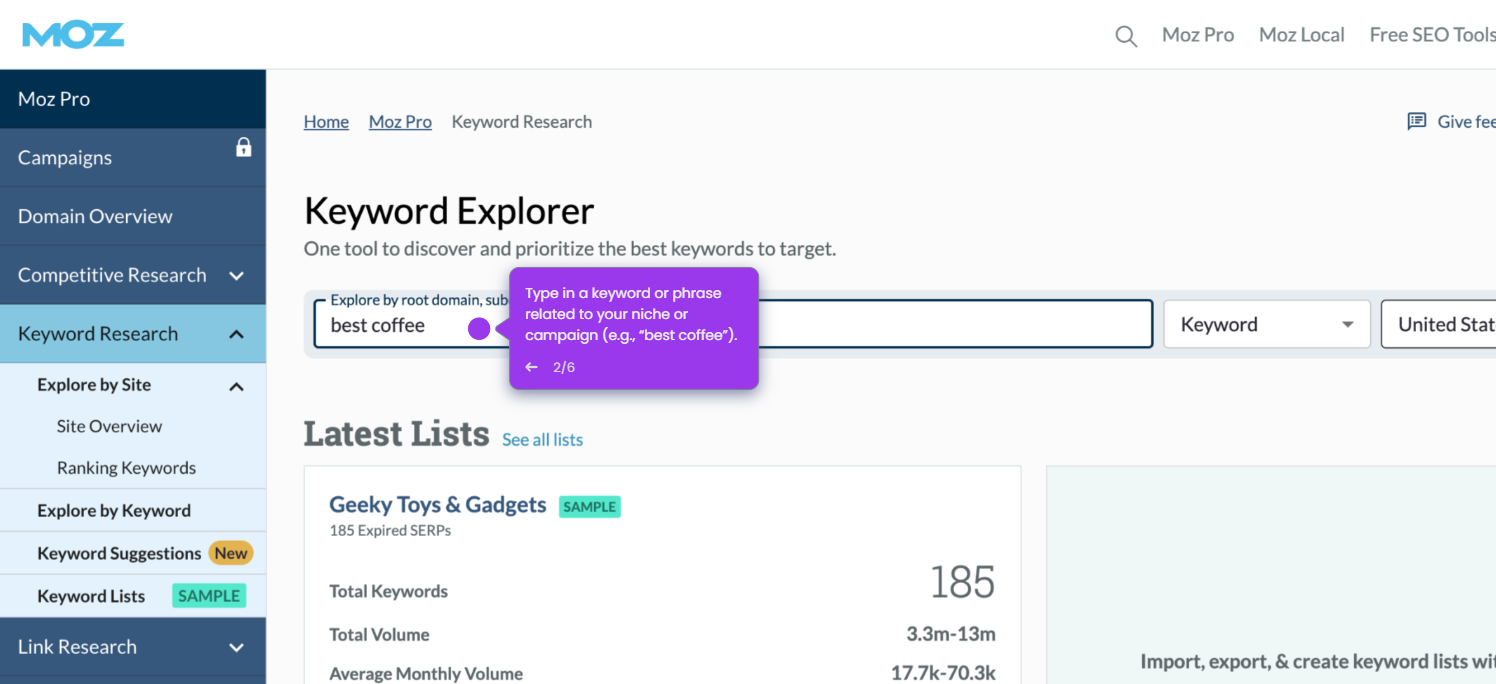
Task: Click the See all lists link
Action: pyautogui.click(x=542, y=439)
